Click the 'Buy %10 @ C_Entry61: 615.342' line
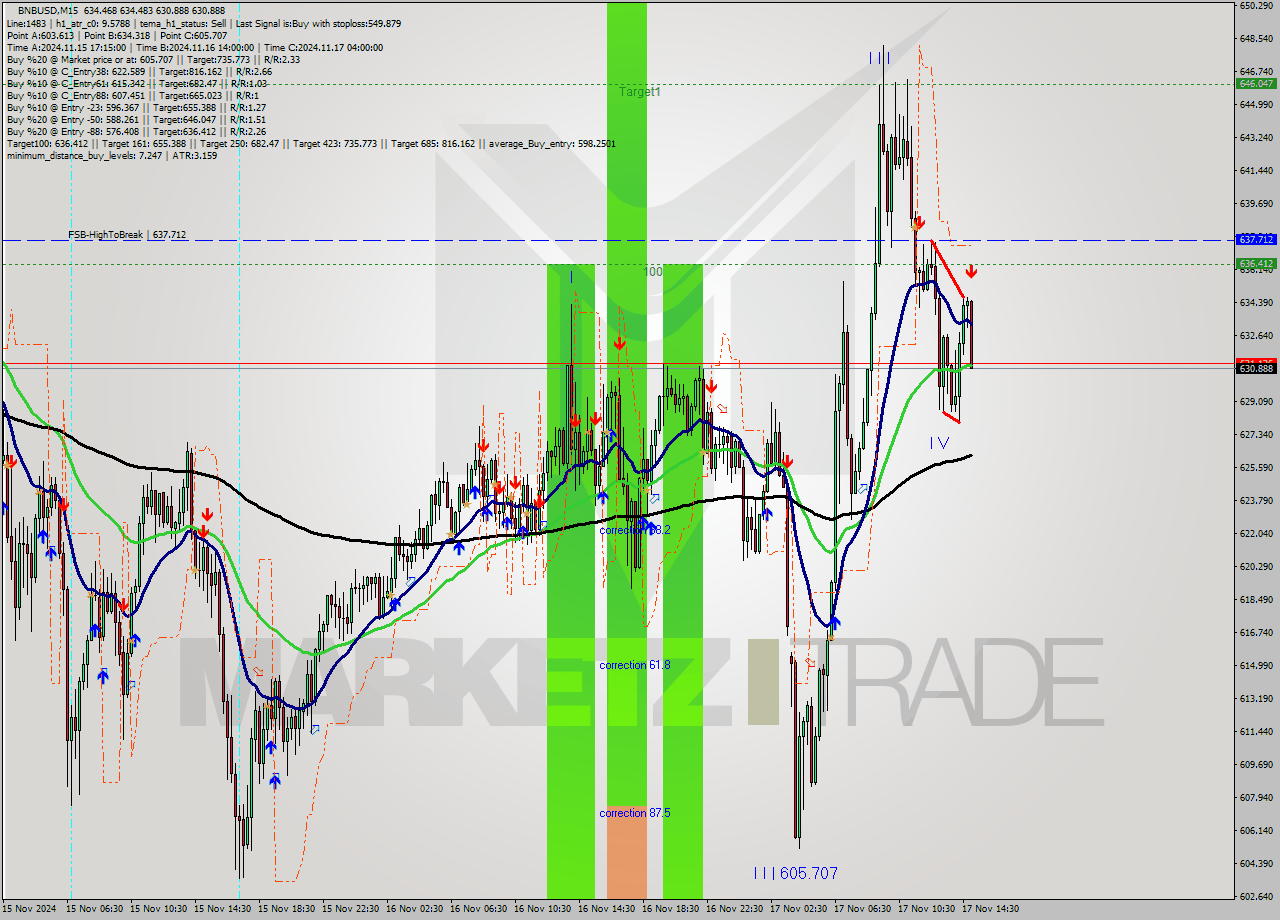The height and width of the screenshot is (920, 1280). 137,83
